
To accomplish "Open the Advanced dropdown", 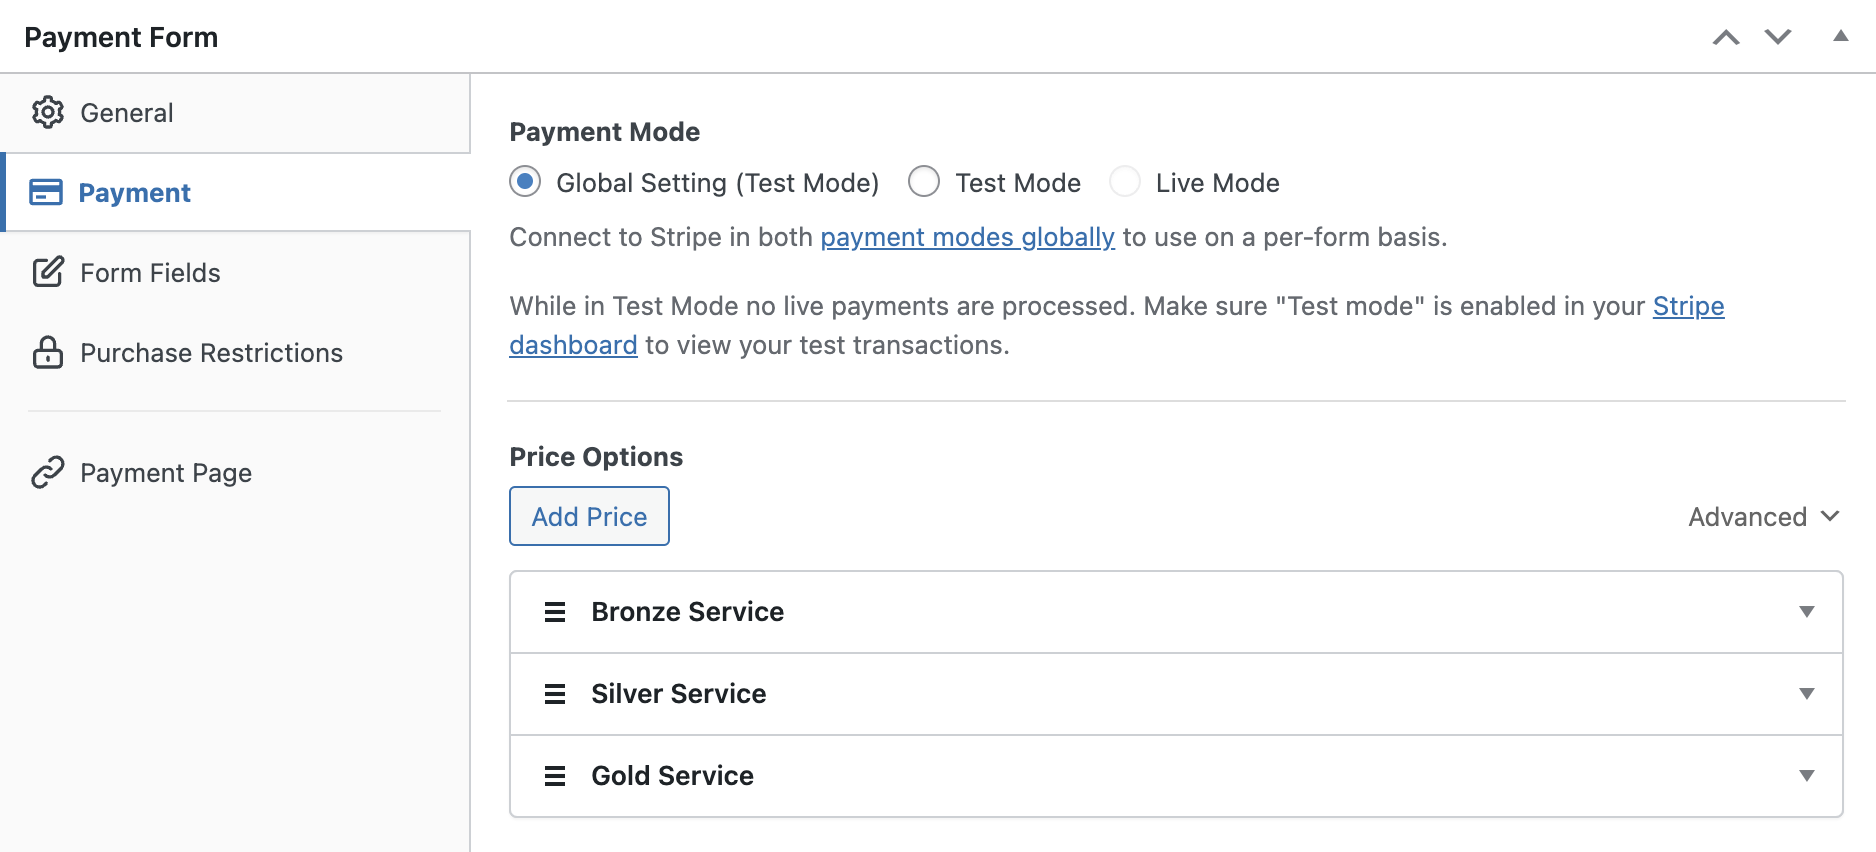I will pos(1764,517).
